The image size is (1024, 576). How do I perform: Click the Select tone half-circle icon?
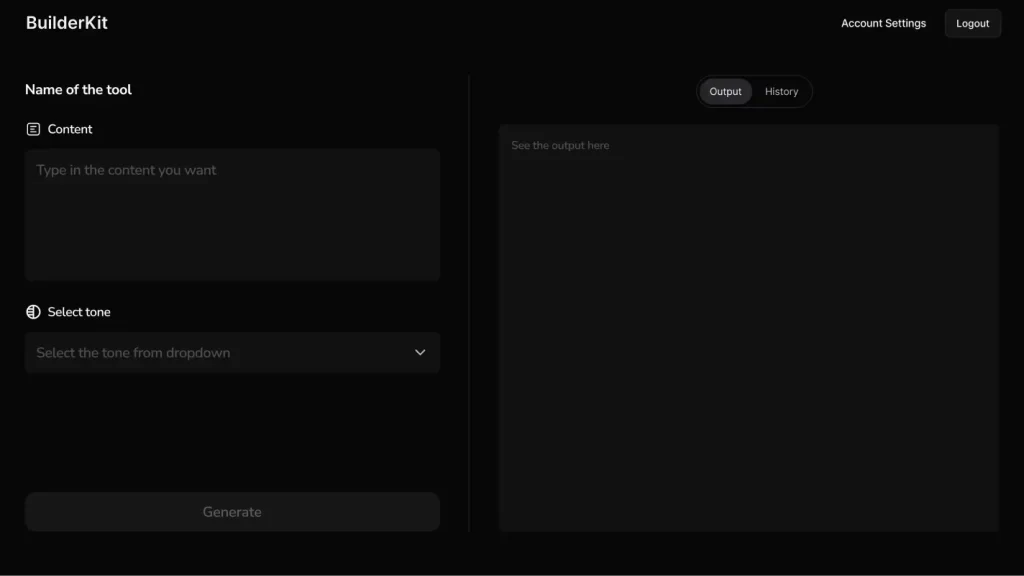[33, 311]
